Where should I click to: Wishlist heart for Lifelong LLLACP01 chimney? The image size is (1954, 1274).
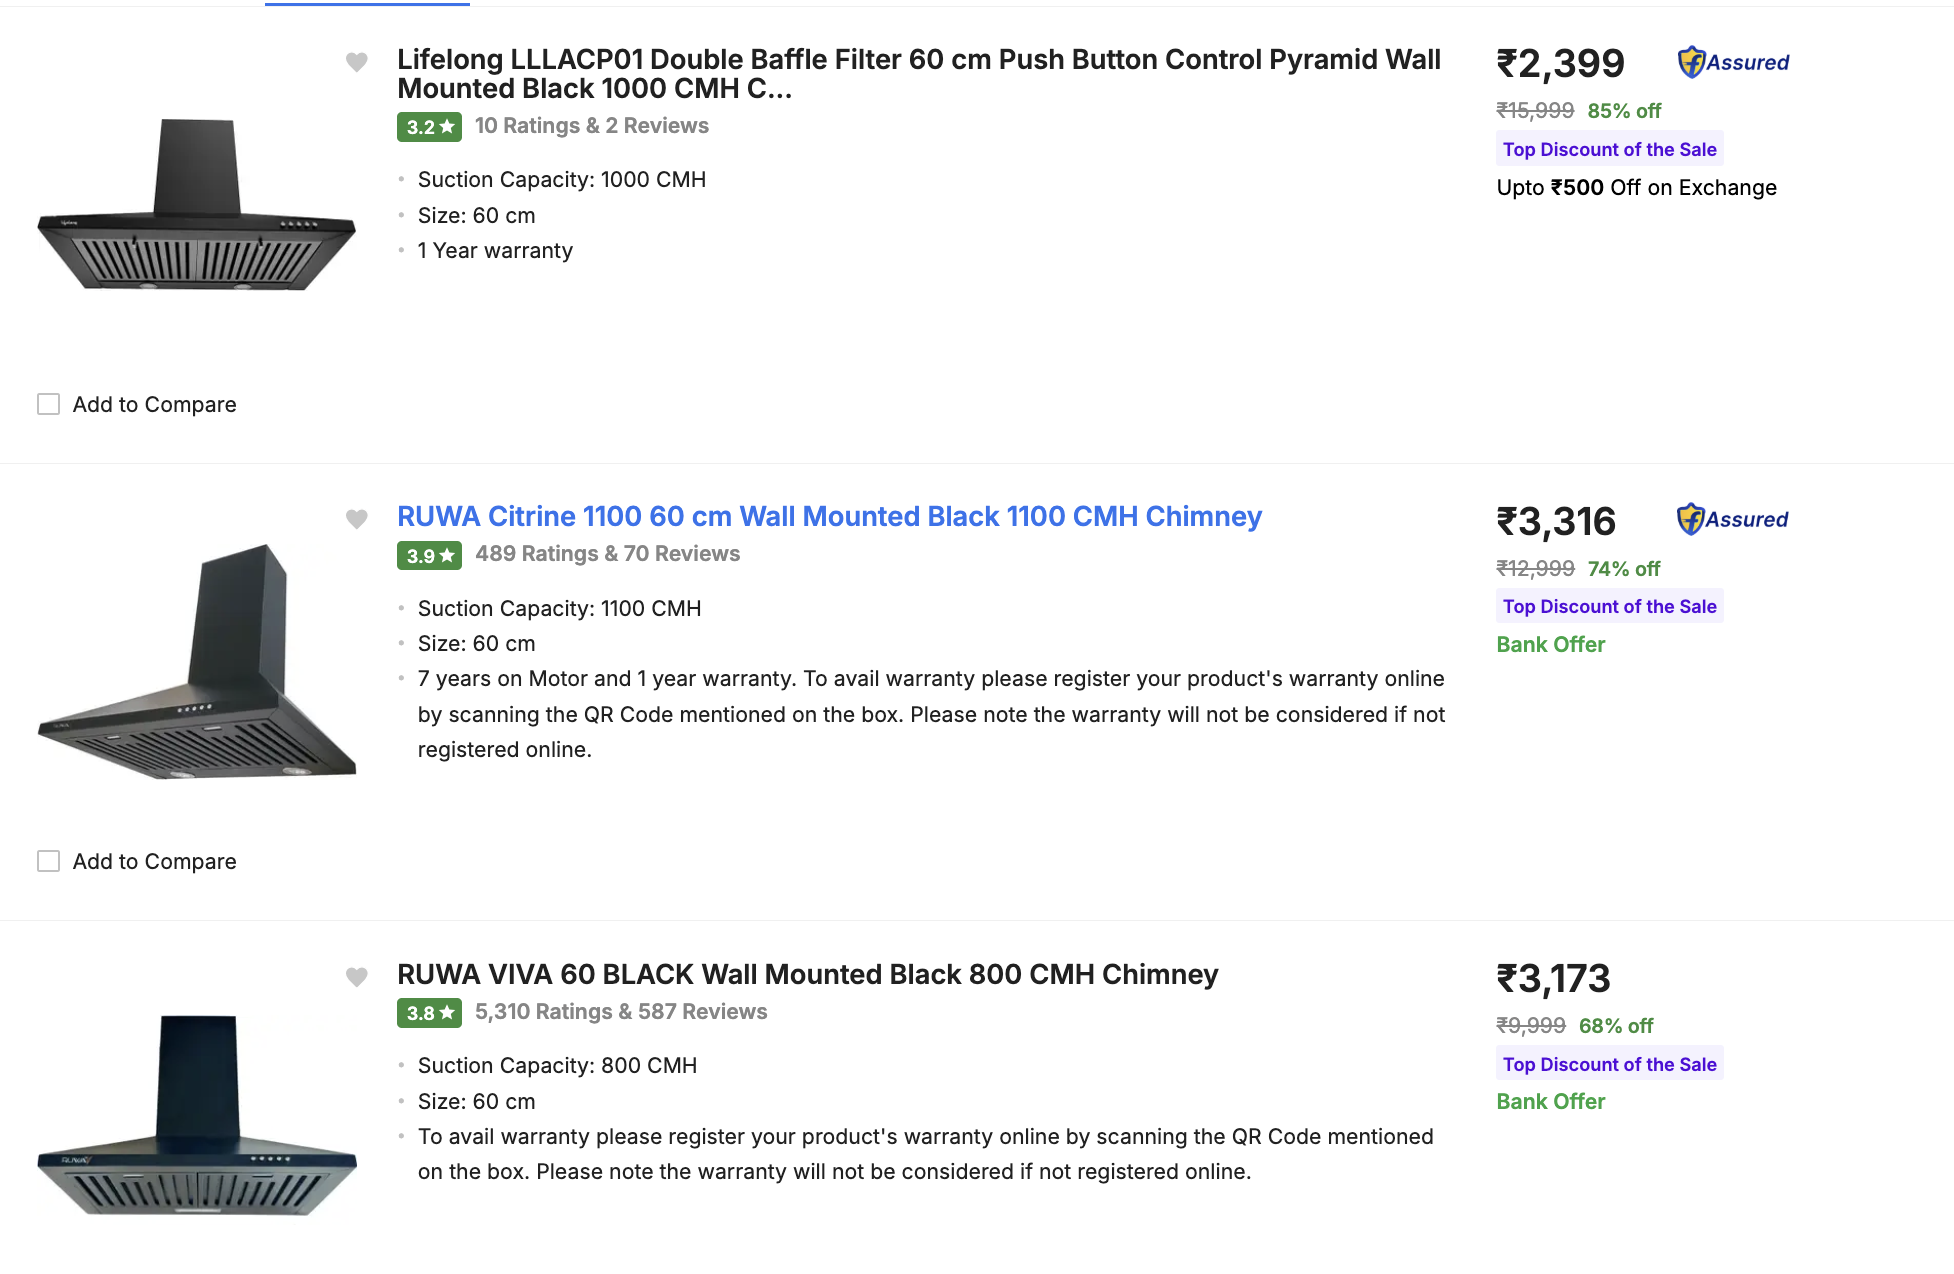(356, 62)
